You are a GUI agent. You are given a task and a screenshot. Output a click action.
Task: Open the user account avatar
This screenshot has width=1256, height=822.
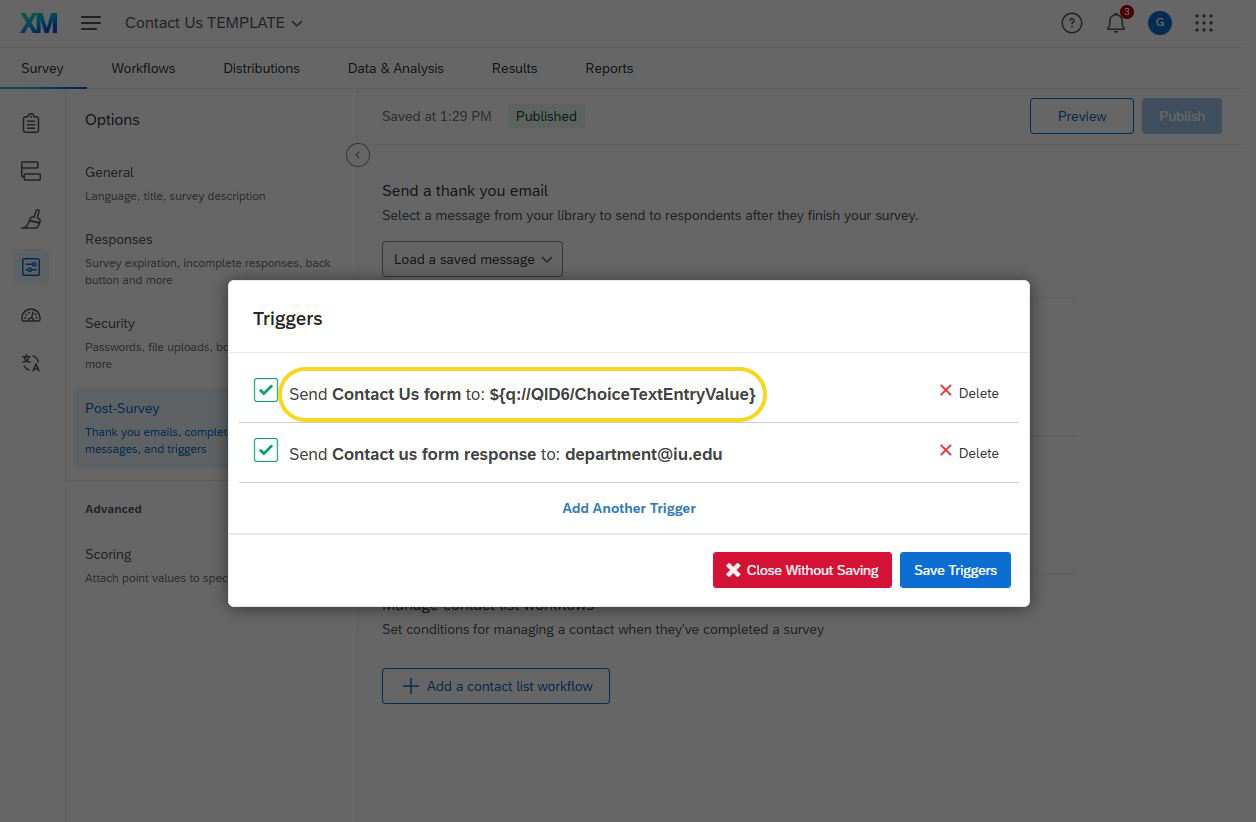pyautogui.click(x=1160, y=23)
